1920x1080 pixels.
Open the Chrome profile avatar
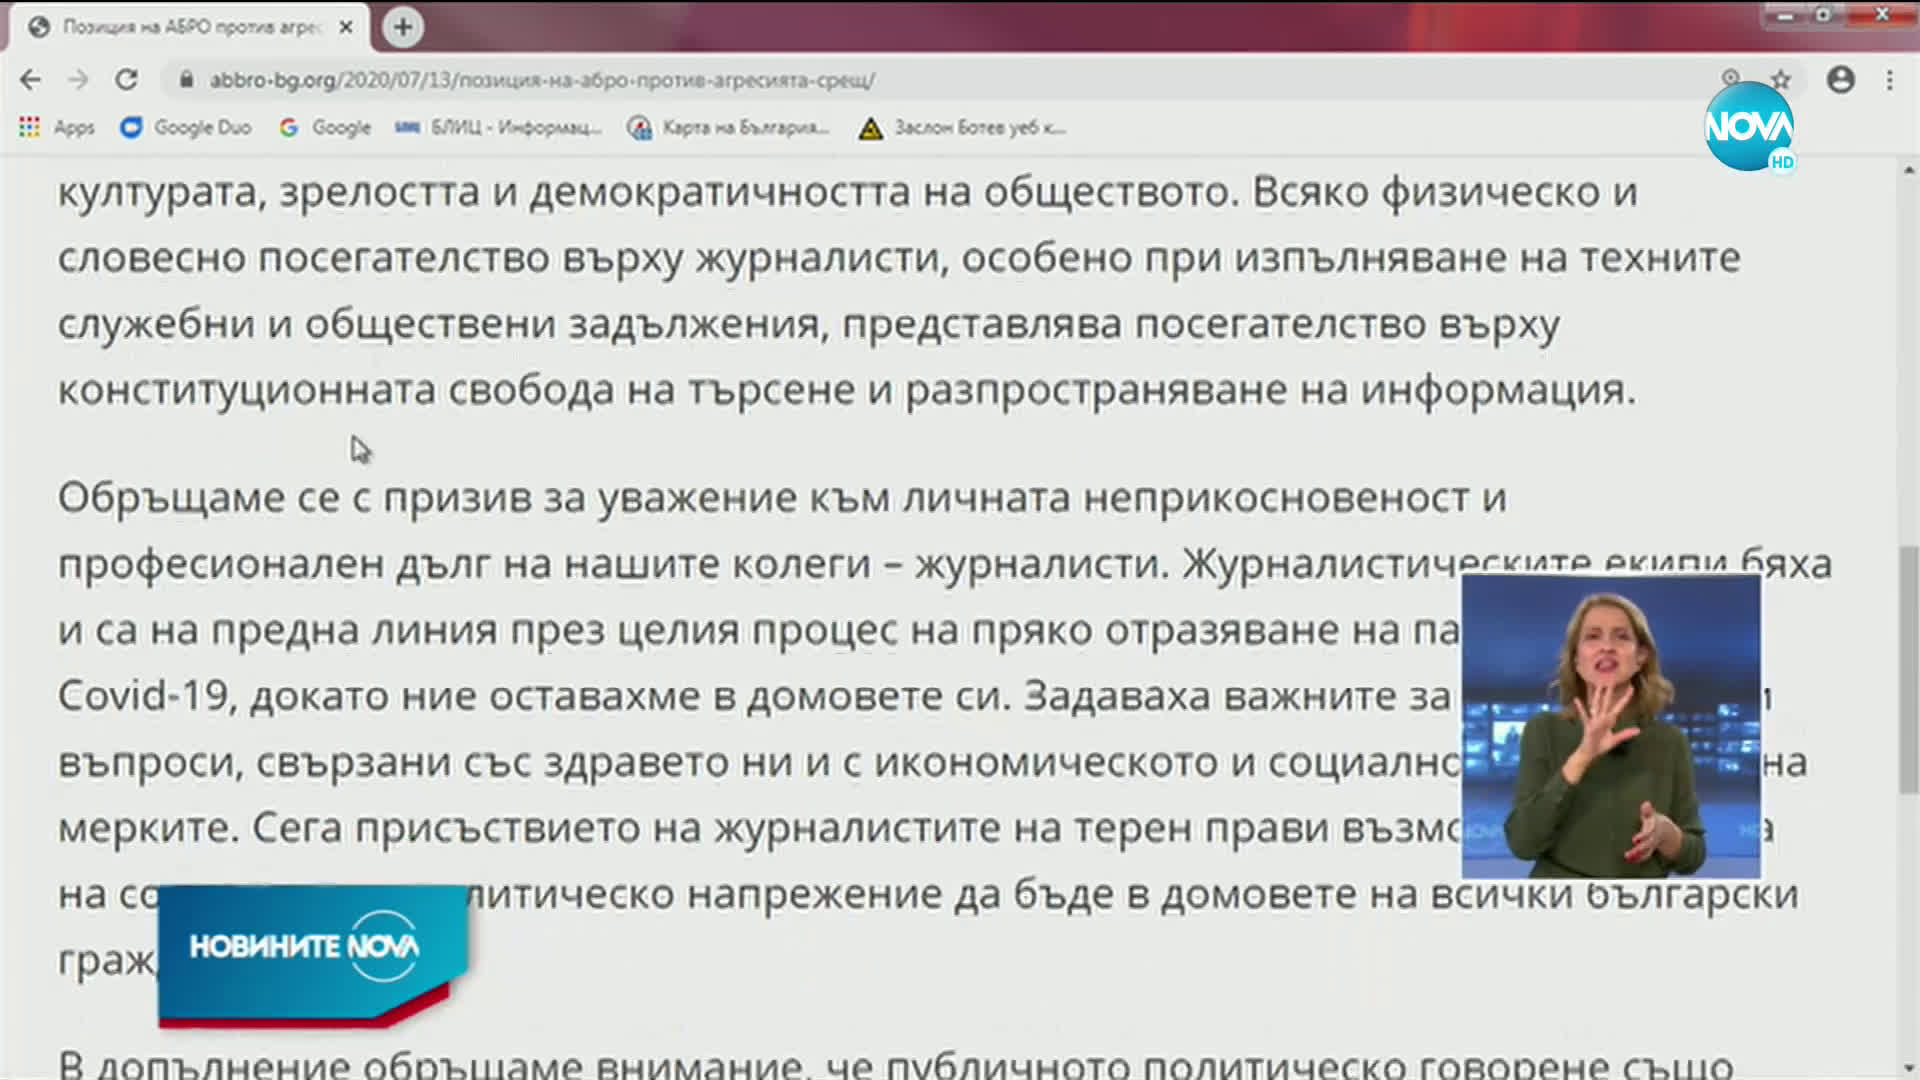pyautogui.click(x=1841, y=80)
